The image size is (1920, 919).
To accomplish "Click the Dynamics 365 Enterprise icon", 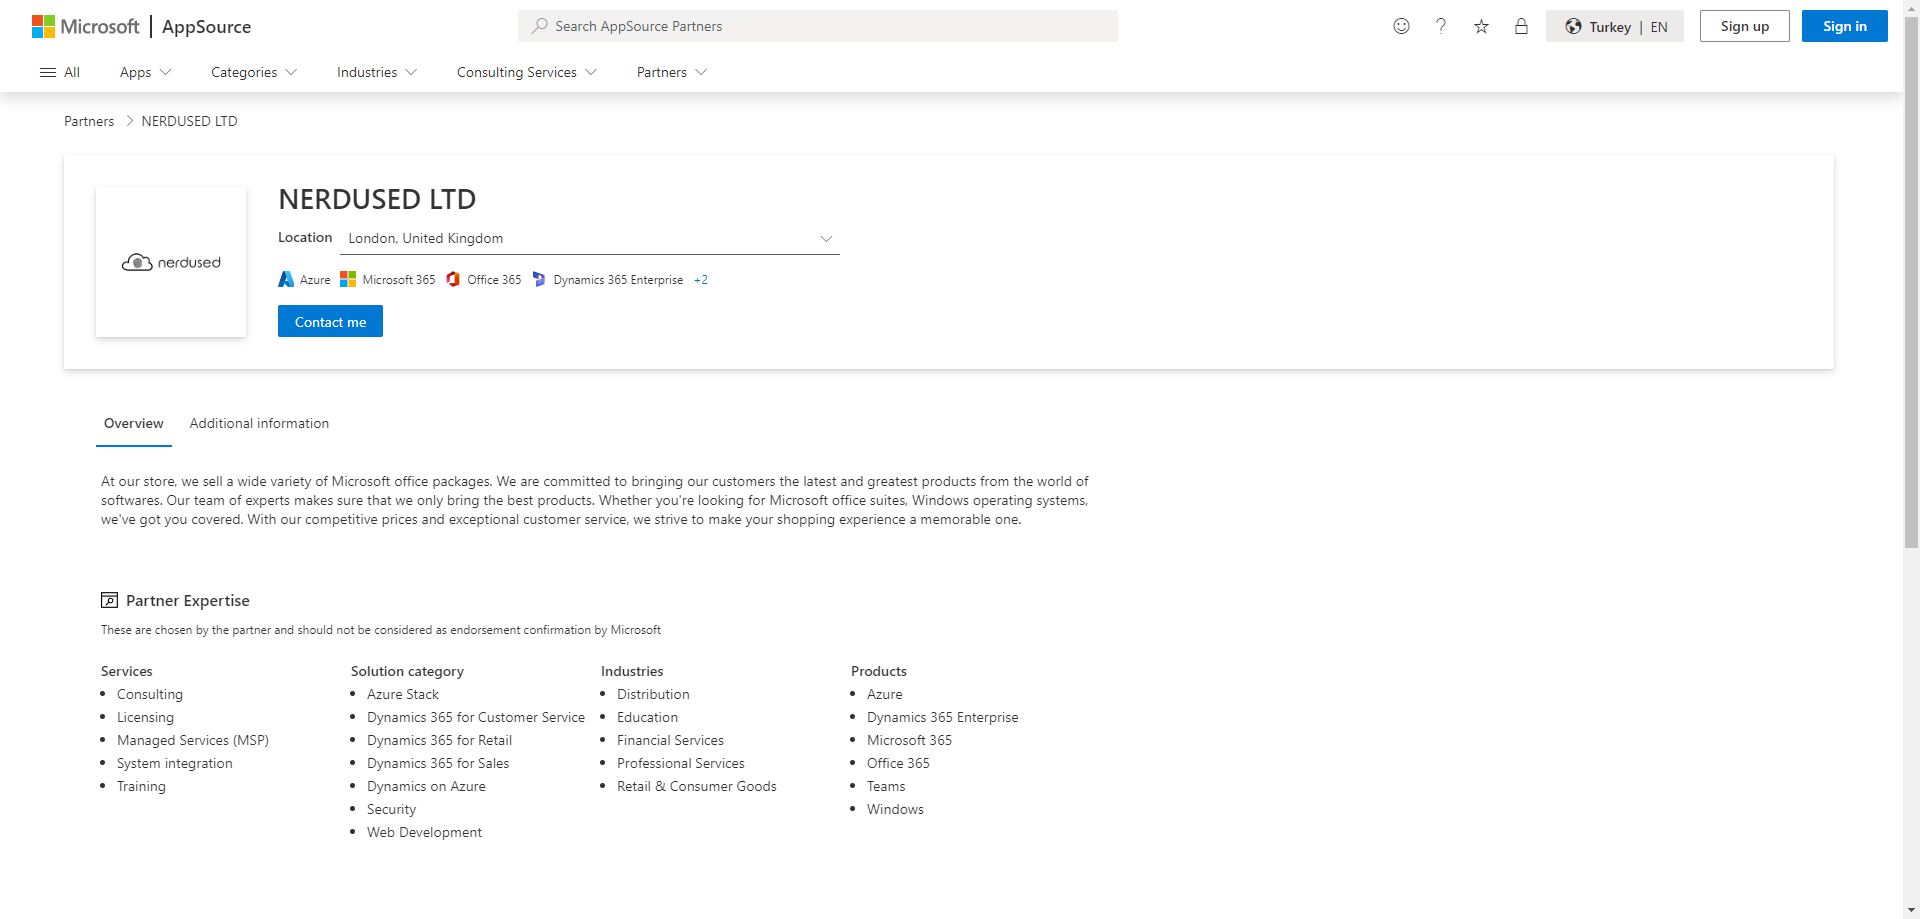I will (x=539, y=280).
